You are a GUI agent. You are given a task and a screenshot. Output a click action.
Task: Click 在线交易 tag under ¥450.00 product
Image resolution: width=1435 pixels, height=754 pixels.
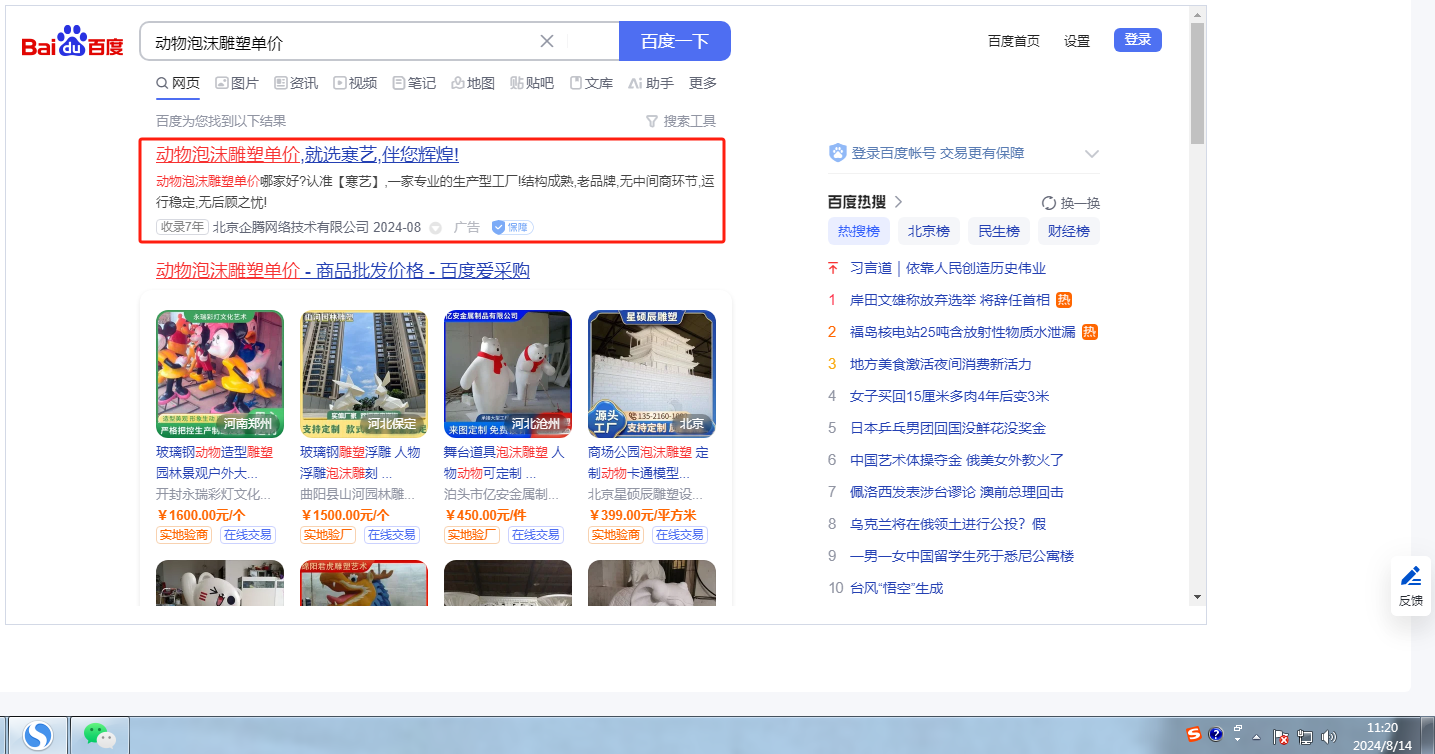click(x=535, y=535)
